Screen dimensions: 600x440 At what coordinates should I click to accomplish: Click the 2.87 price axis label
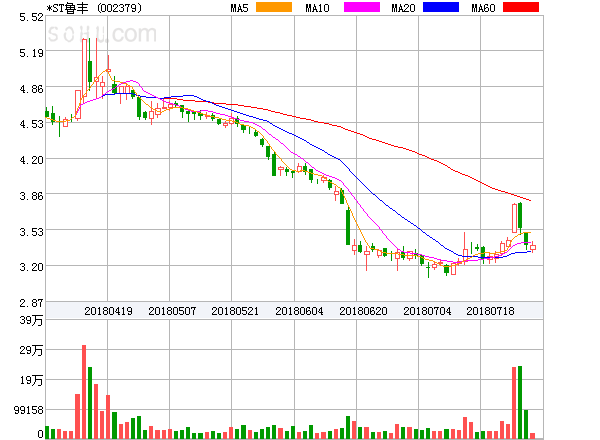[x=31, y=303]
